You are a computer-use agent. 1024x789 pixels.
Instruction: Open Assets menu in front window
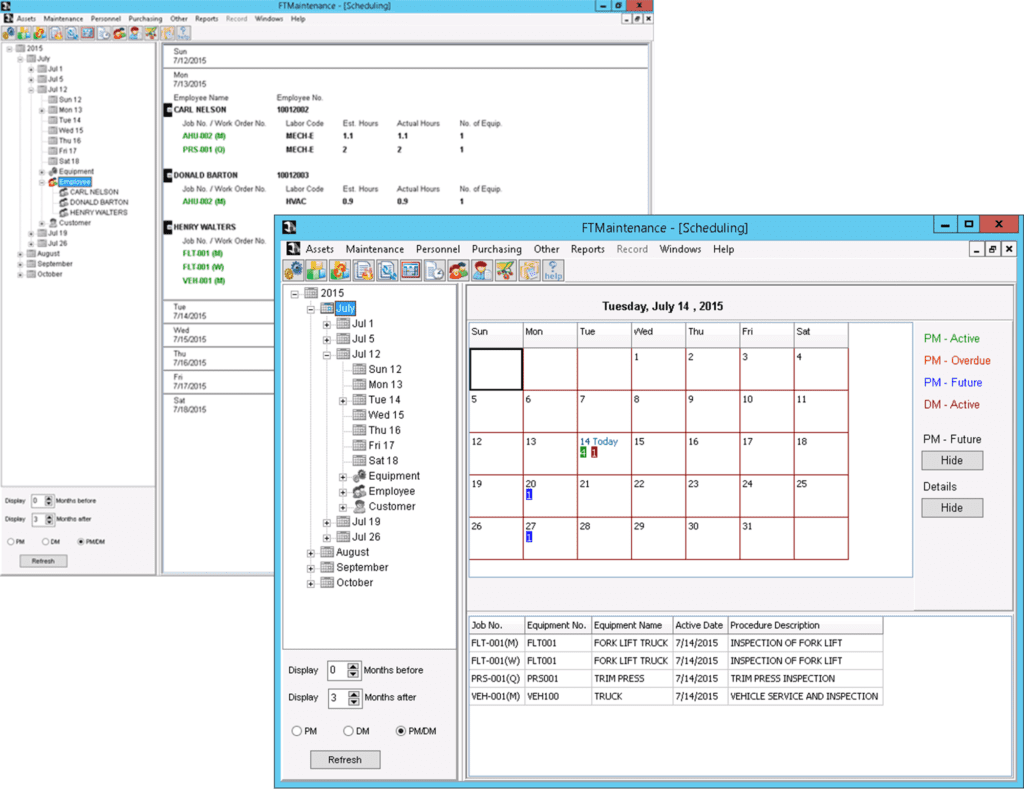click(x=319, y=249)
